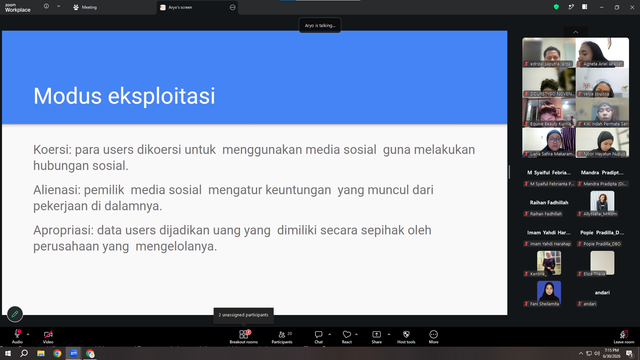Click Mandra Pradipta participant tile
Viewport: 640px width, 360px height.
[602, 173]
